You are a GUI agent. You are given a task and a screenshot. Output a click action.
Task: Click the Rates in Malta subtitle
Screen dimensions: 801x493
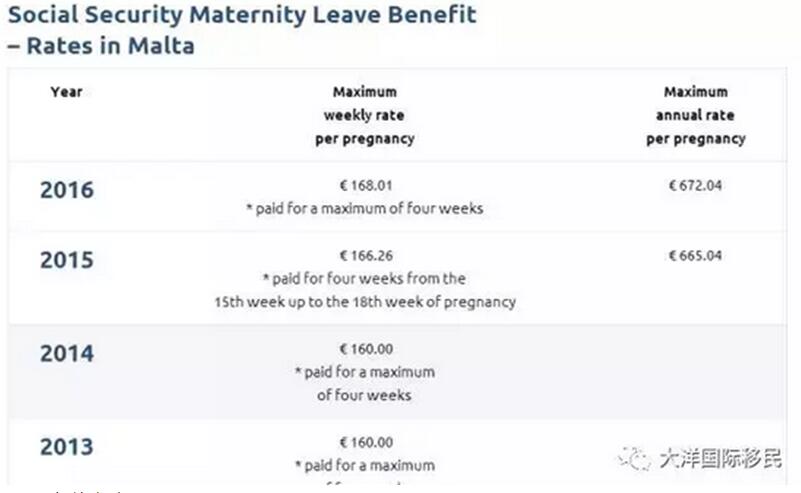(102, 45)
